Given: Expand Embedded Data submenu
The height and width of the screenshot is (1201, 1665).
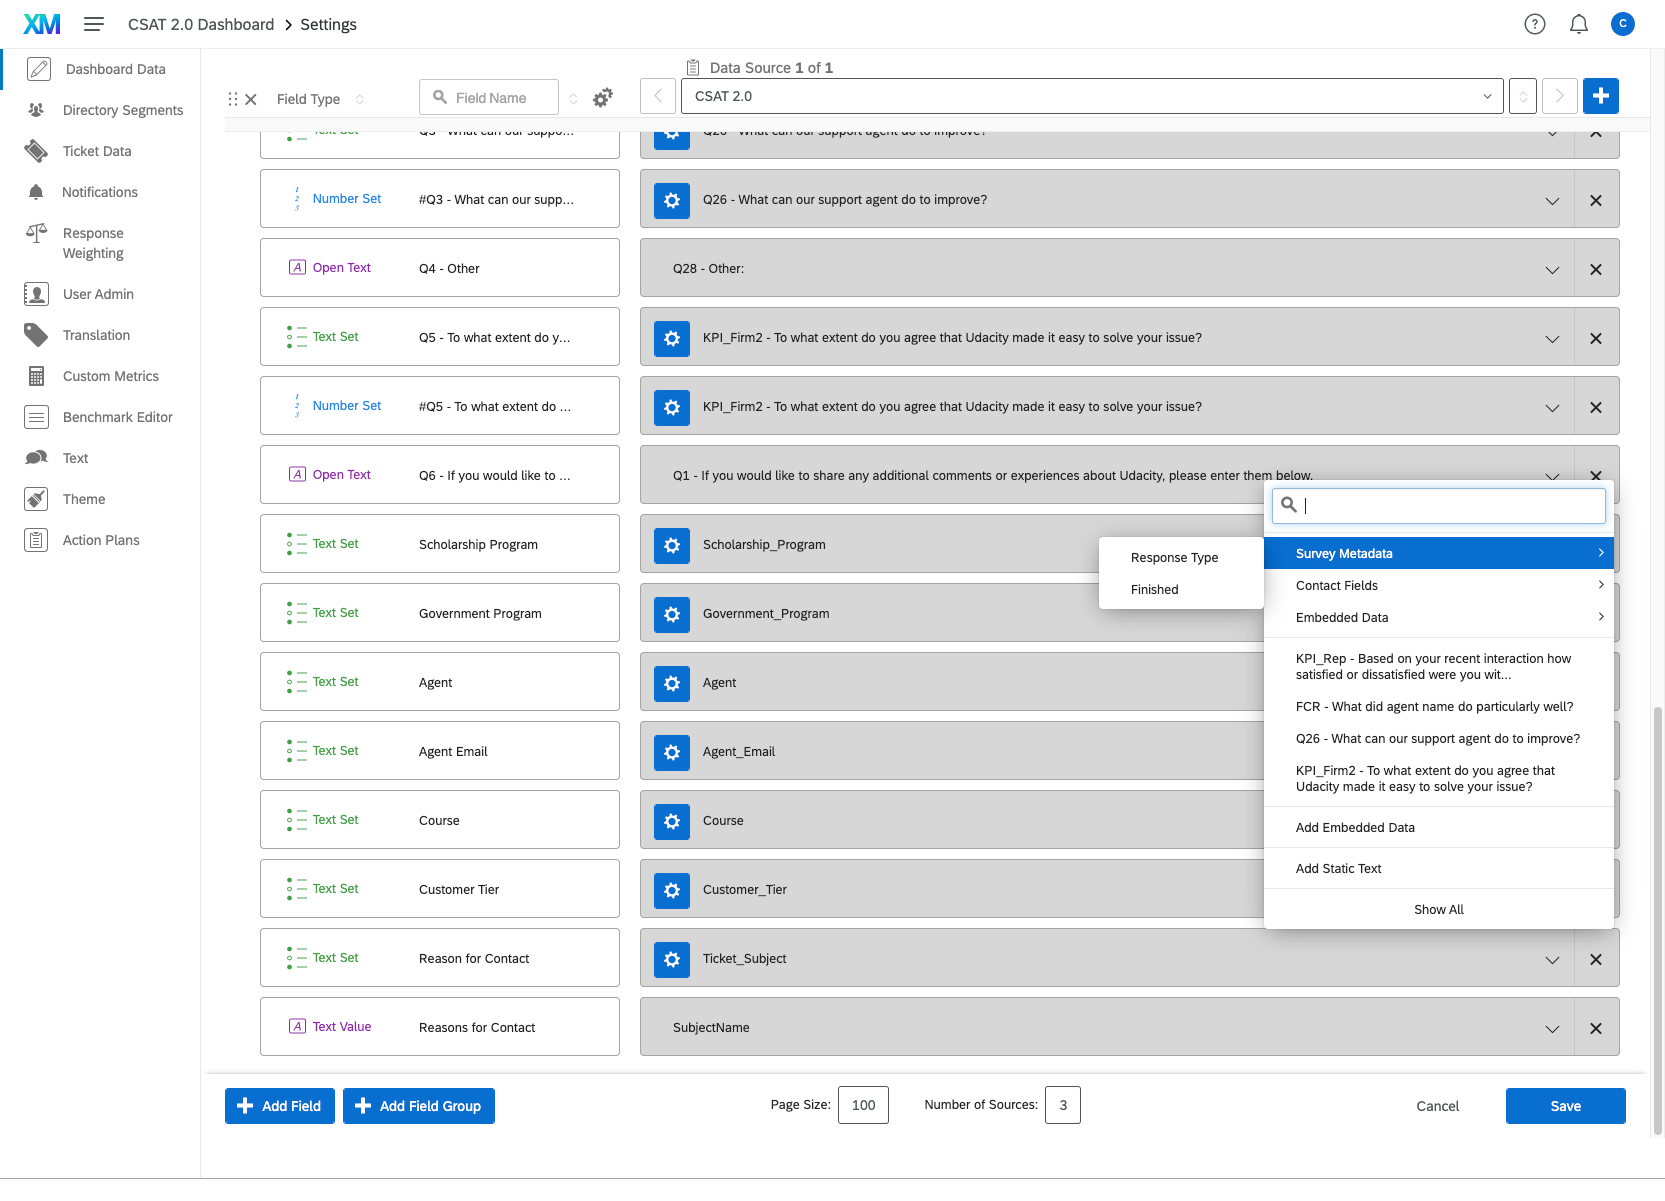Looking at the screenshot, I should [1439, 617].
